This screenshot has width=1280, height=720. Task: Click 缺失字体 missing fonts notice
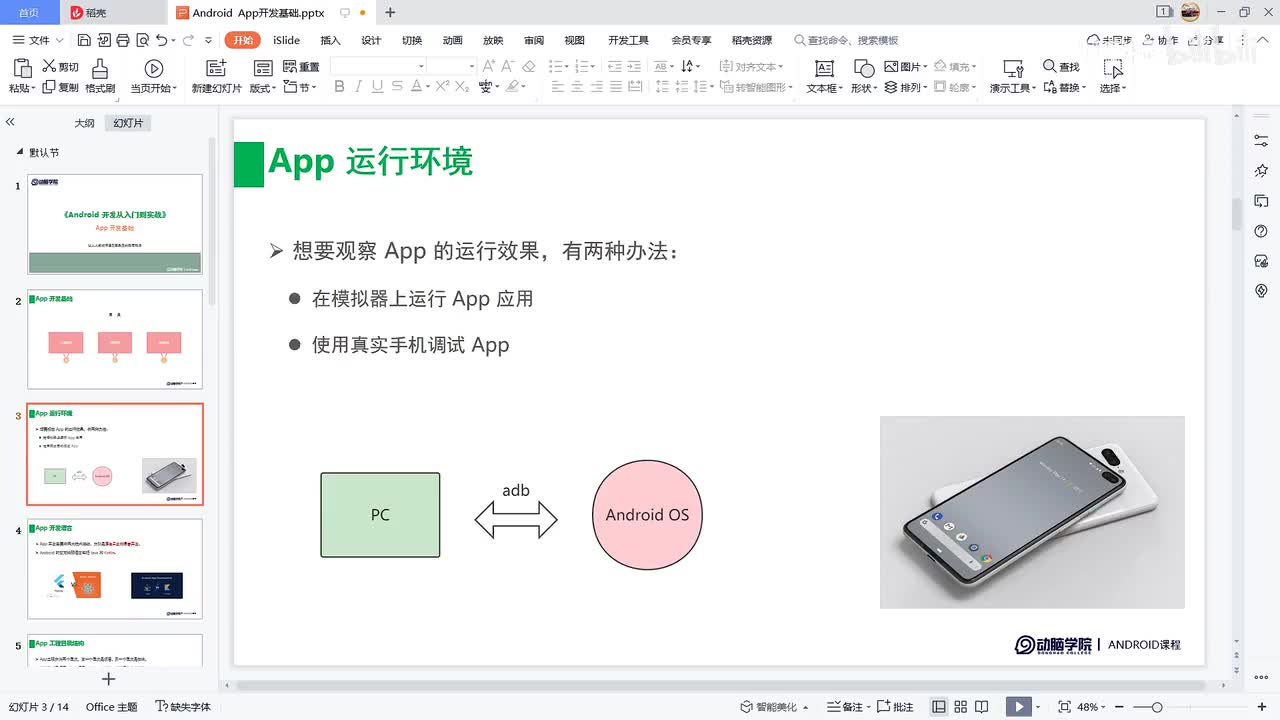click(x=183, y=707)
